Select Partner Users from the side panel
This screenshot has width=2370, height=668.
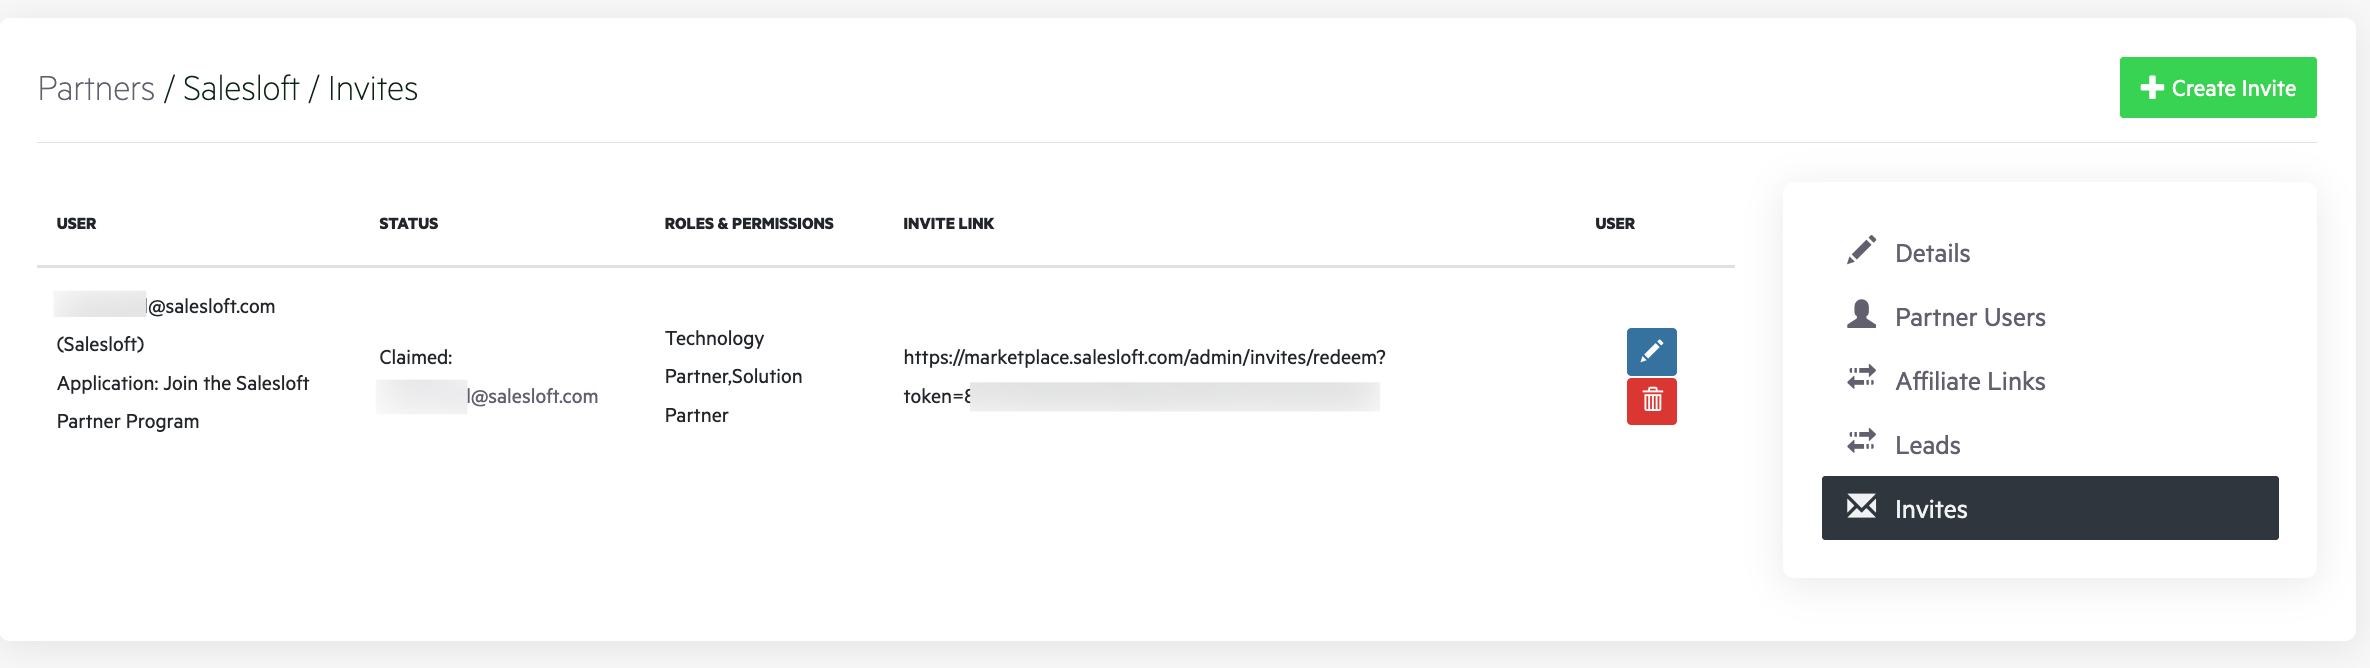1970,316
